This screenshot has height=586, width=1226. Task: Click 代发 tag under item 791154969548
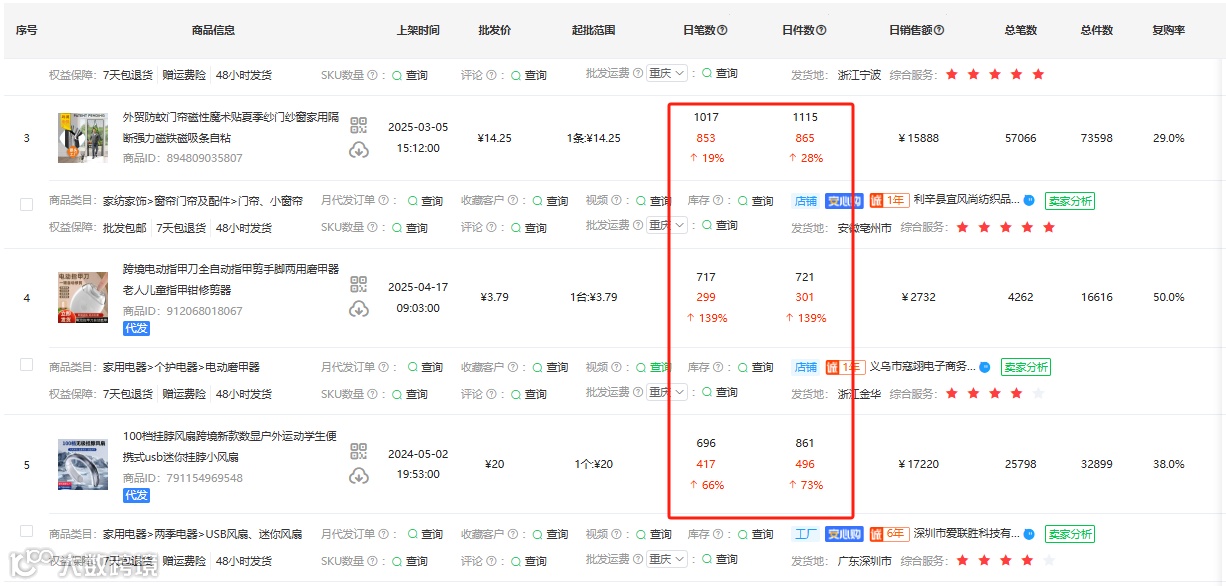pos(137,495)
